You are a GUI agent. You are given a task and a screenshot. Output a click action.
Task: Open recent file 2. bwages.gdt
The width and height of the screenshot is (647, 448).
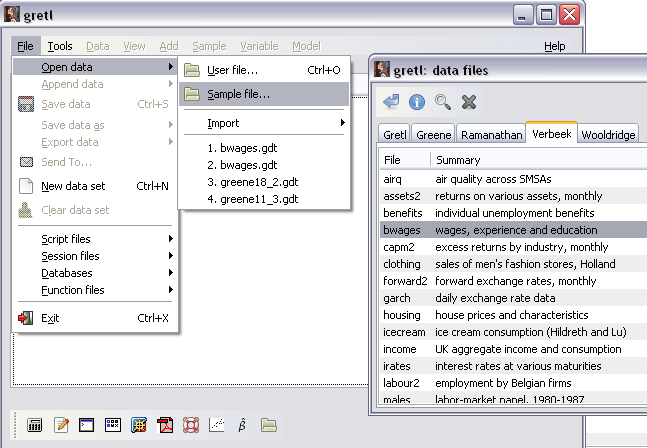[x=264, y=165]
